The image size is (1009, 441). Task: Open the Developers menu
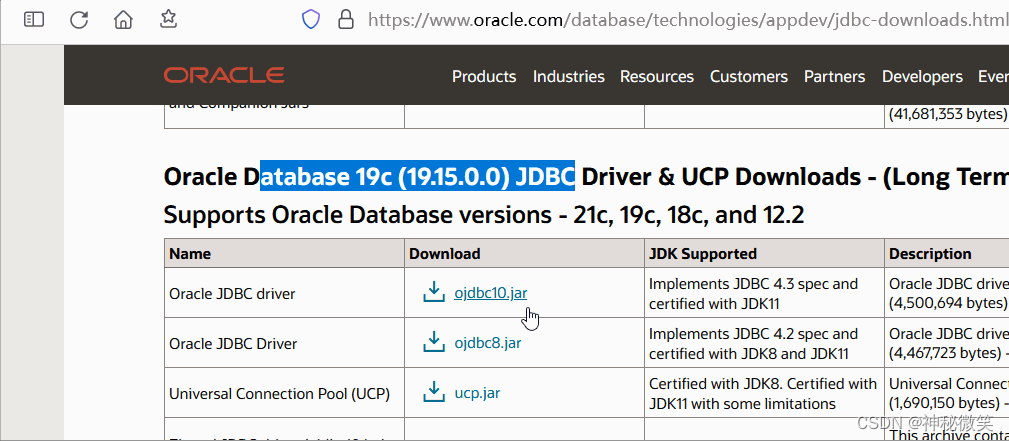[922, 77]
